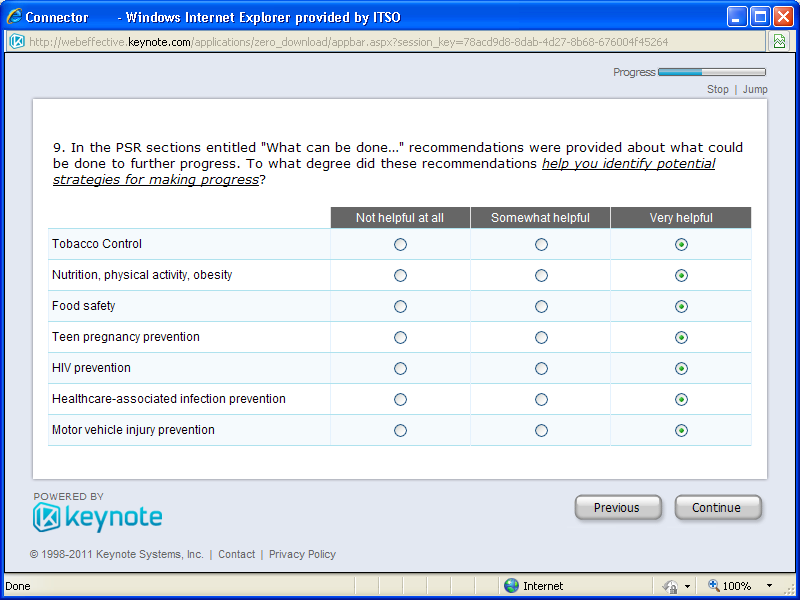Click the protected mode lock icon in status bar

[x=671, y=586]
